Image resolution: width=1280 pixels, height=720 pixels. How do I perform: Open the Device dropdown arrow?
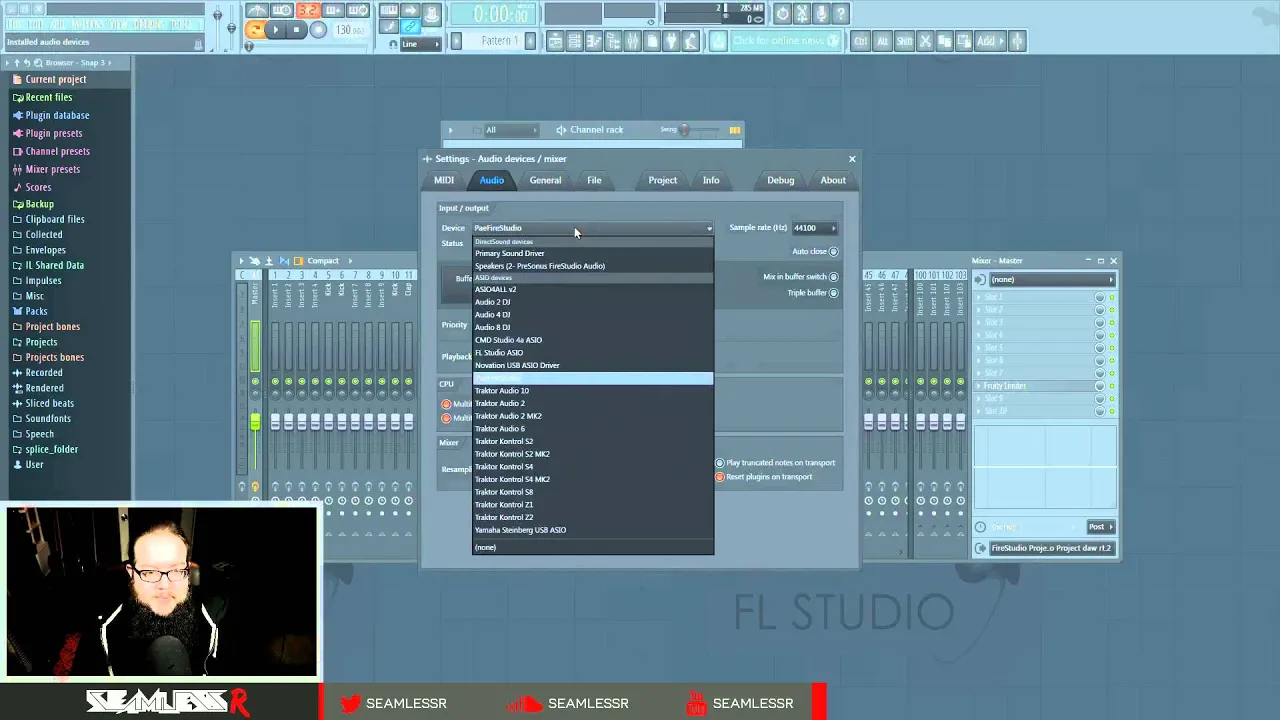(x=709, y=228)
